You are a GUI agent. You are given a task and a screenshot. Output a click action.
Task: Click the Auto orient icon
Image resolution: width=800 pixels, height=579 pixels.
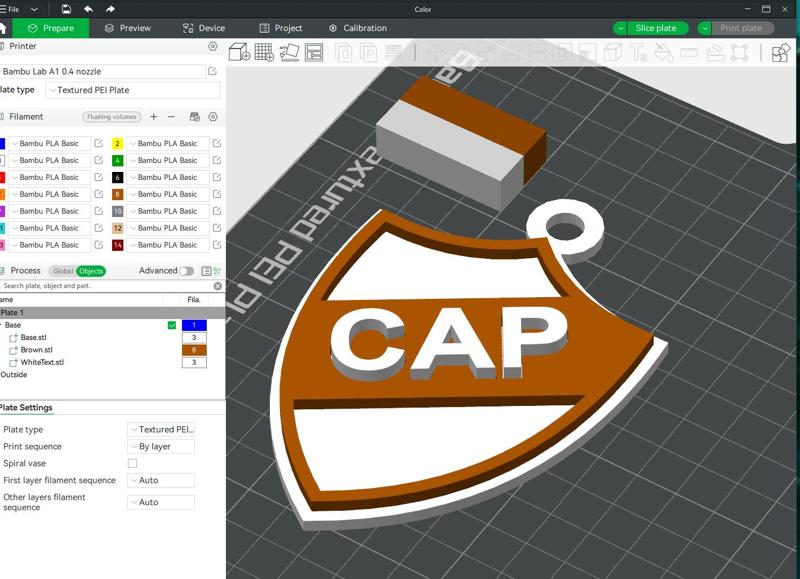pos(289,52)
